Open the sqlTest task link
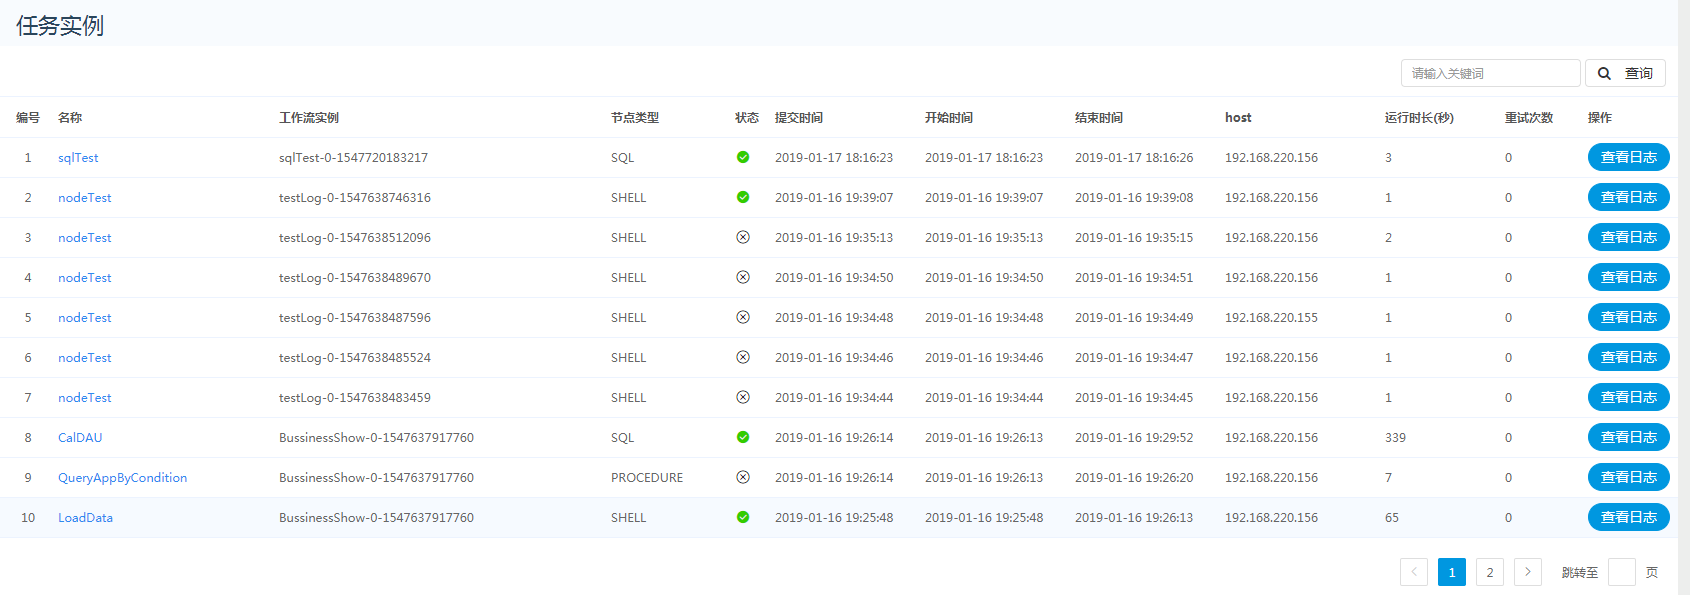This screenshot has width=1690, height=595. 78,158
